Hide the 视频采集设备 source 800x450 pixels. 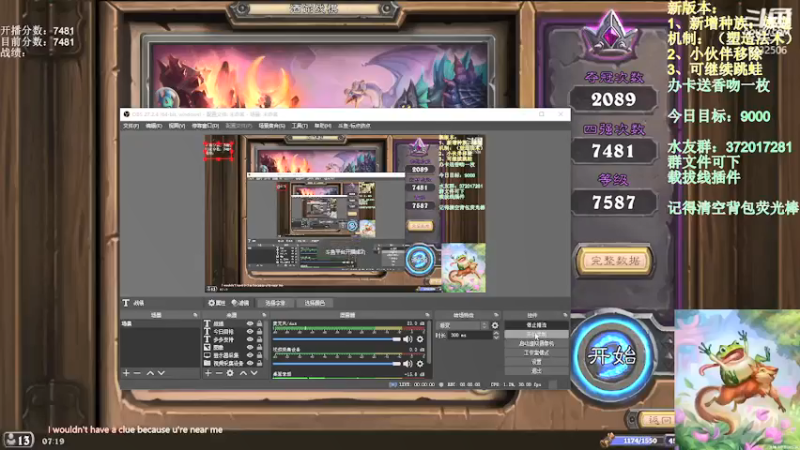250,363
